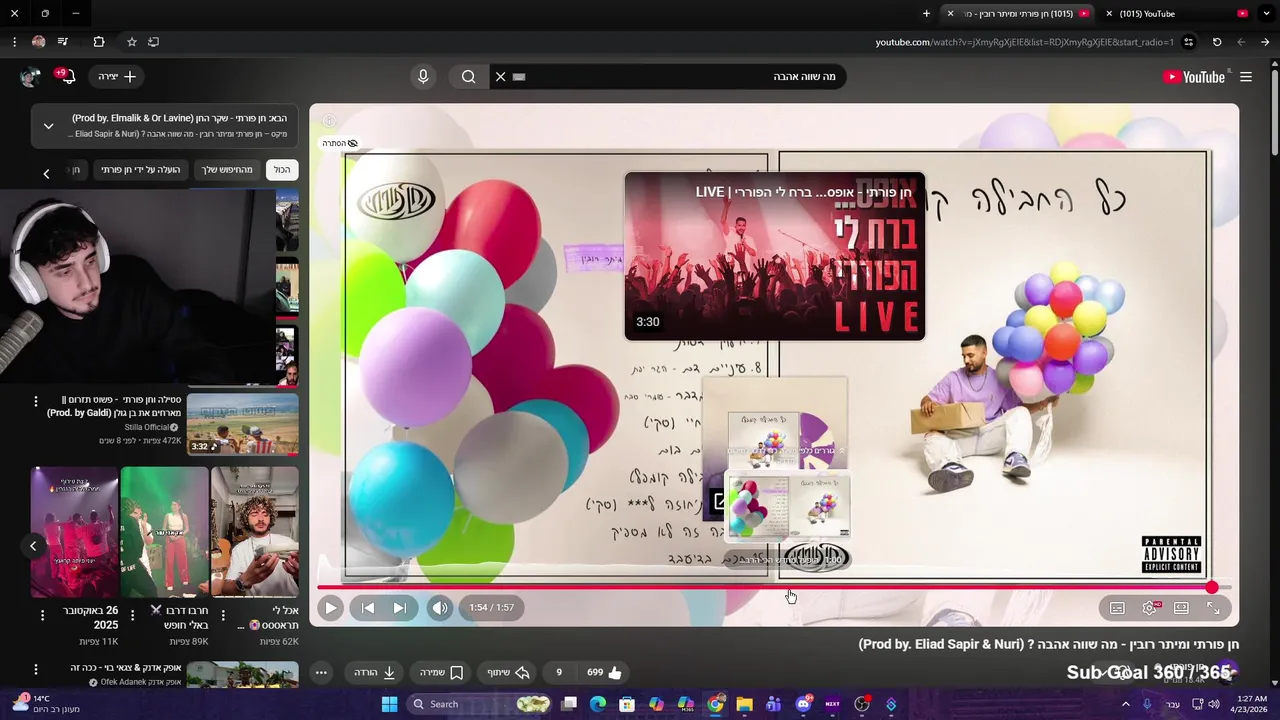Open the YouTube guide hamburger menu

tap(1246, 77)
